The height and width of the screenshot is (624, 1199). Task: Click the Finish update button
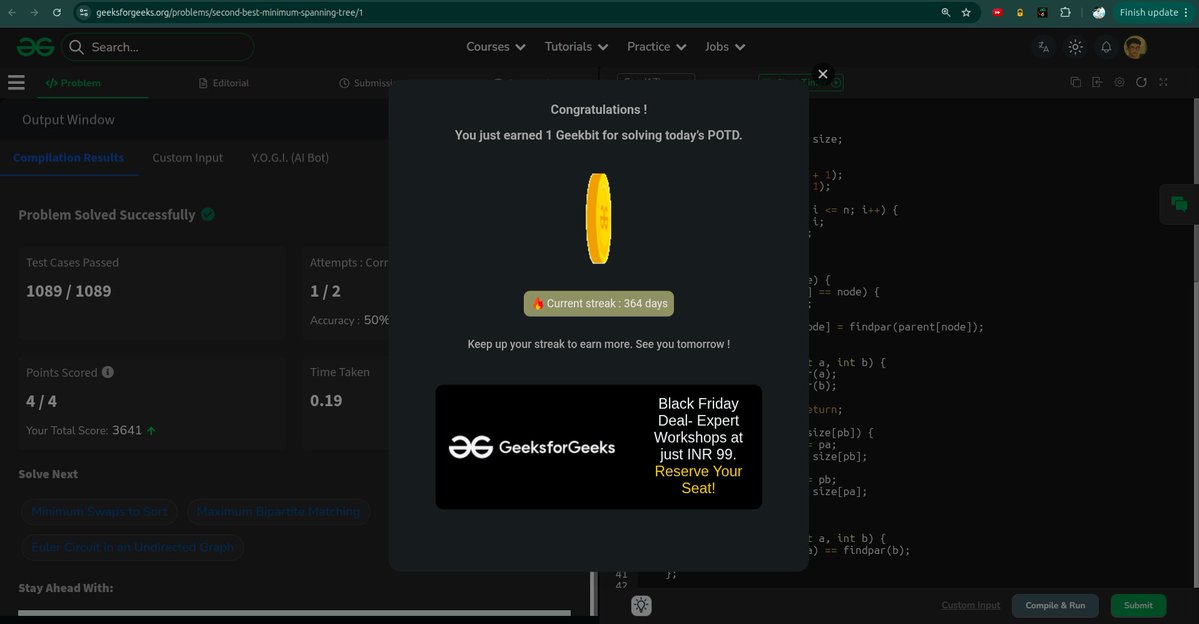[1149, 12]
